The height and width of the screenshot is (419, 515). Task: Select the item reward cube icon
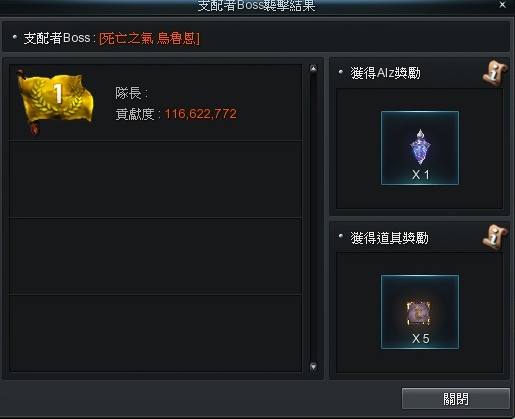tap(420, 312)
